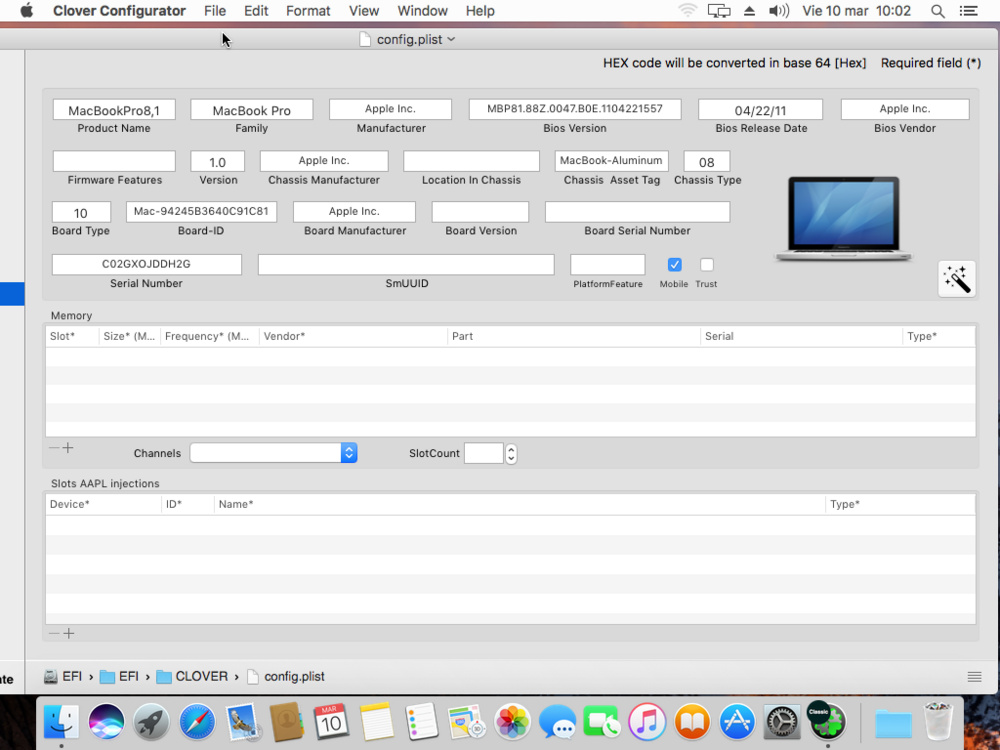The height and width of the screenshot is (750, 1000).
Task: Open the Edit menu
Action: click(256, 11)
